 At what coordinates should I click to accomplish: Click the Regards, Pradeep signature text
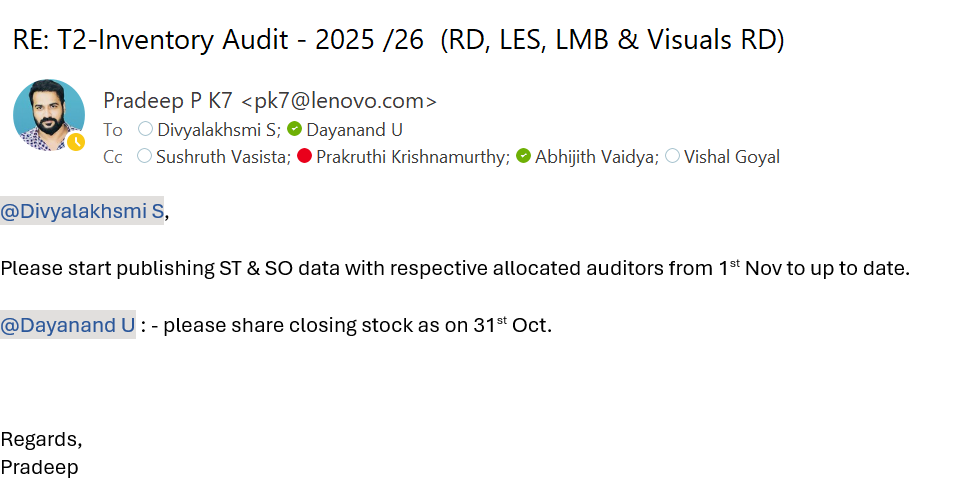(x=41, y=453)
